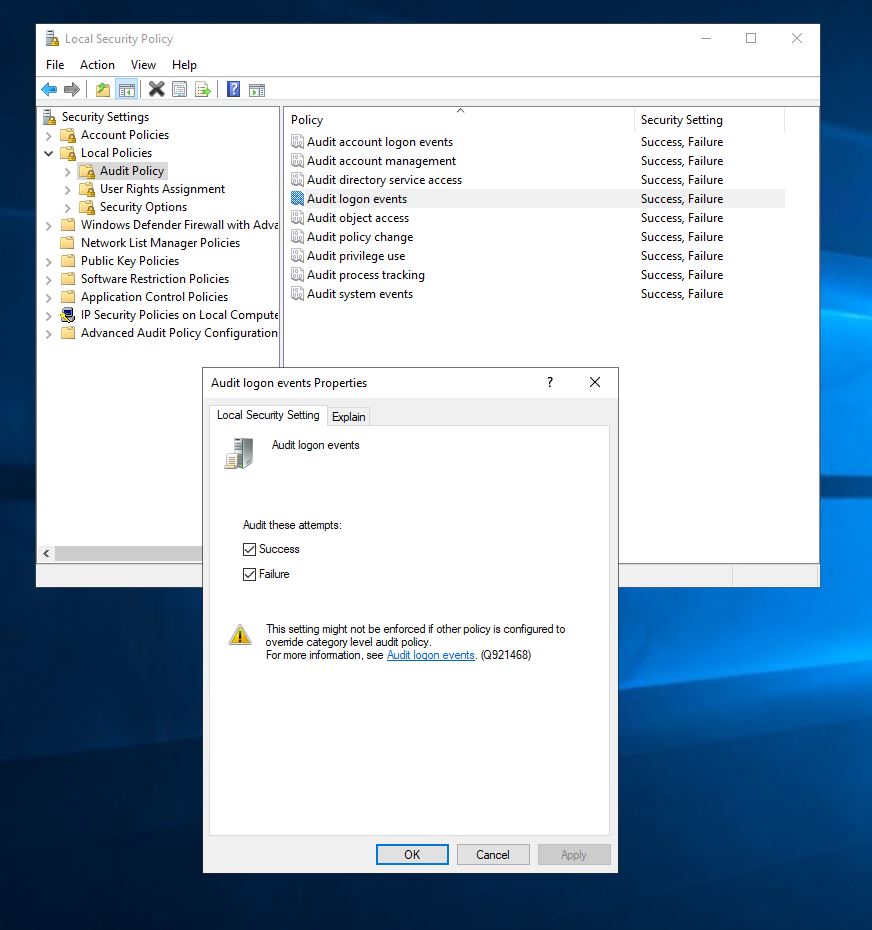Image resolution: width=872 pixels, height=930 pixels.
Task: Expand the Public Key Policies node
Action: click(49, 262)
